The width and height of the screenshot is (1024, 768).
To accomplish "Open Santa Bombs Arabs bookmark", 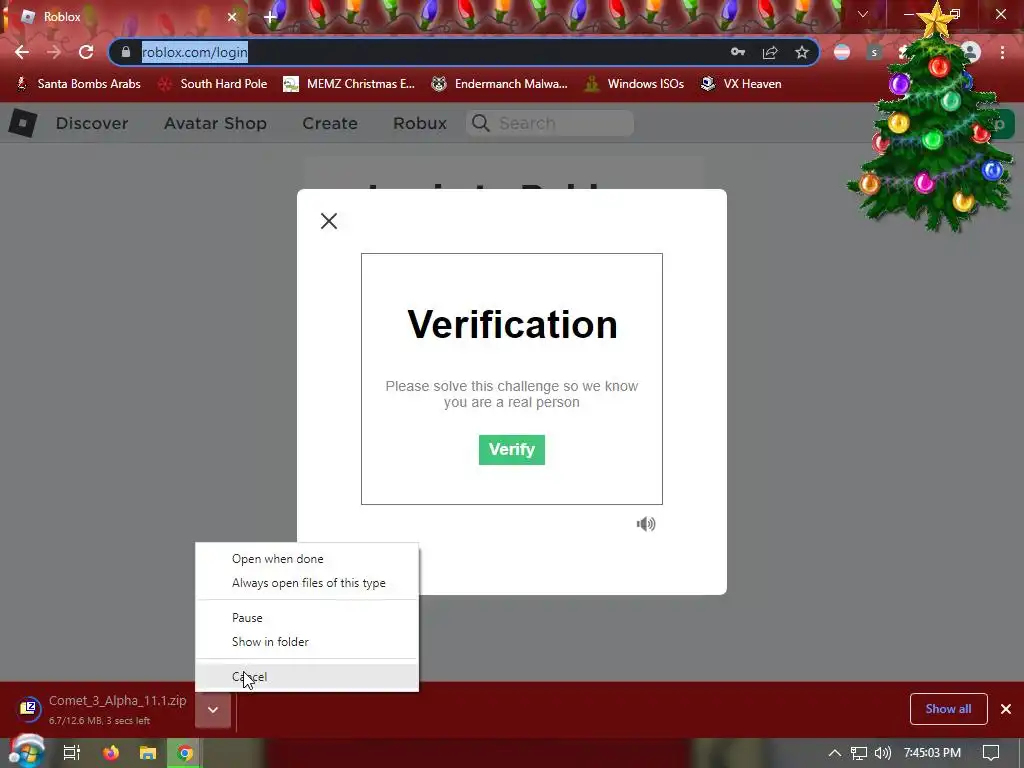I will [78, 84].
